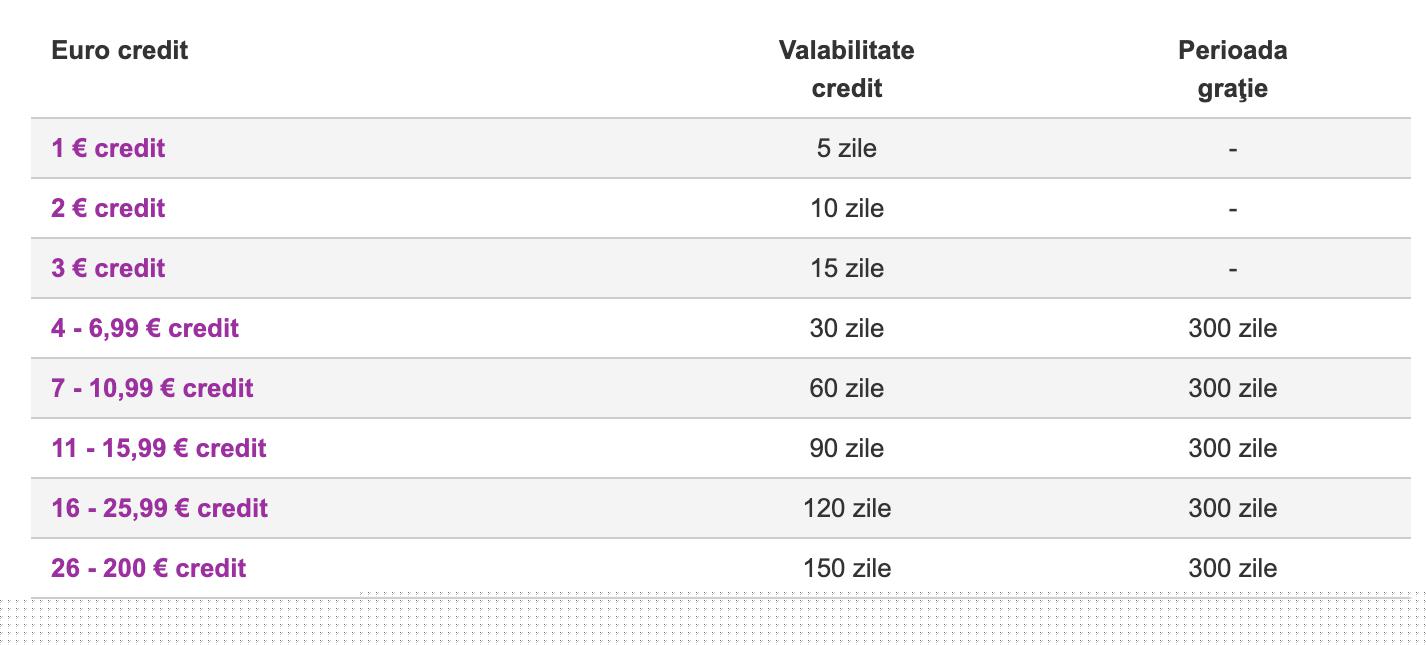Click the "Euro credit" column header
This screenshot has height=645, width=1426.
(120, 50)
